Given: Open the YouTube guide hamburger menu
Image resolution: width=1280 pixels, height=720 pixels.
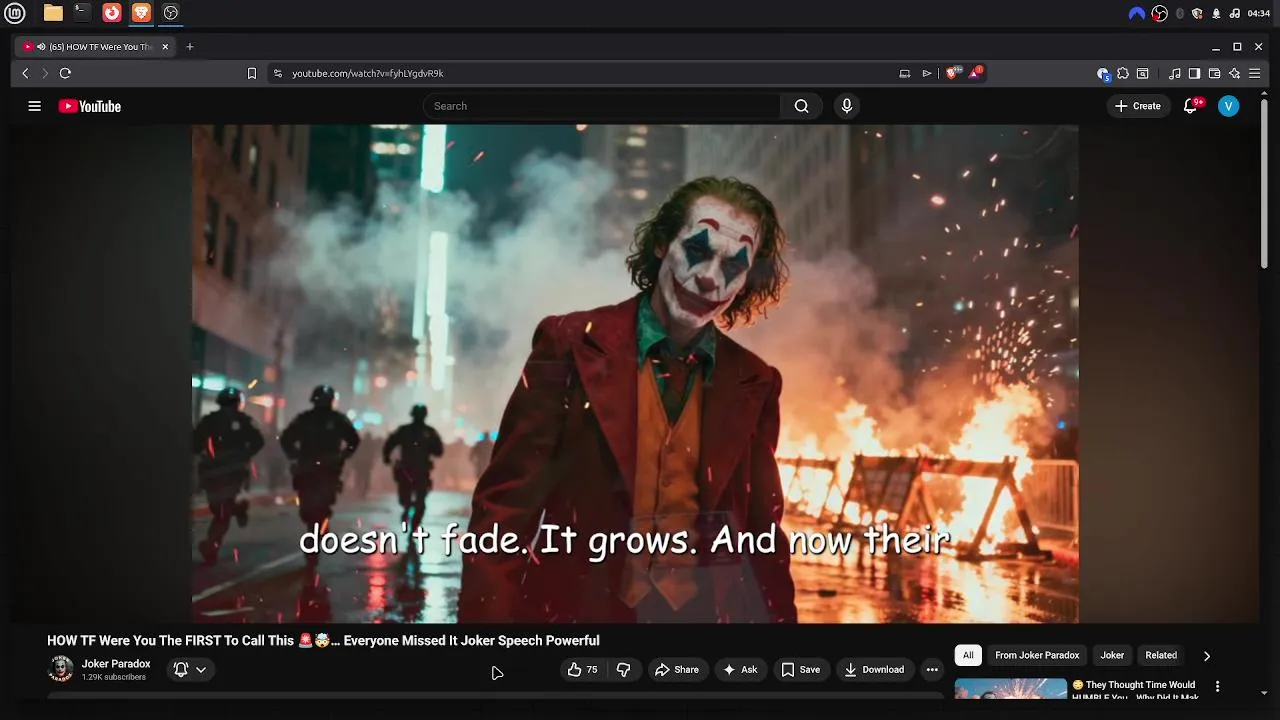Looking at the screenshot, I should click(x=35, y=106).
